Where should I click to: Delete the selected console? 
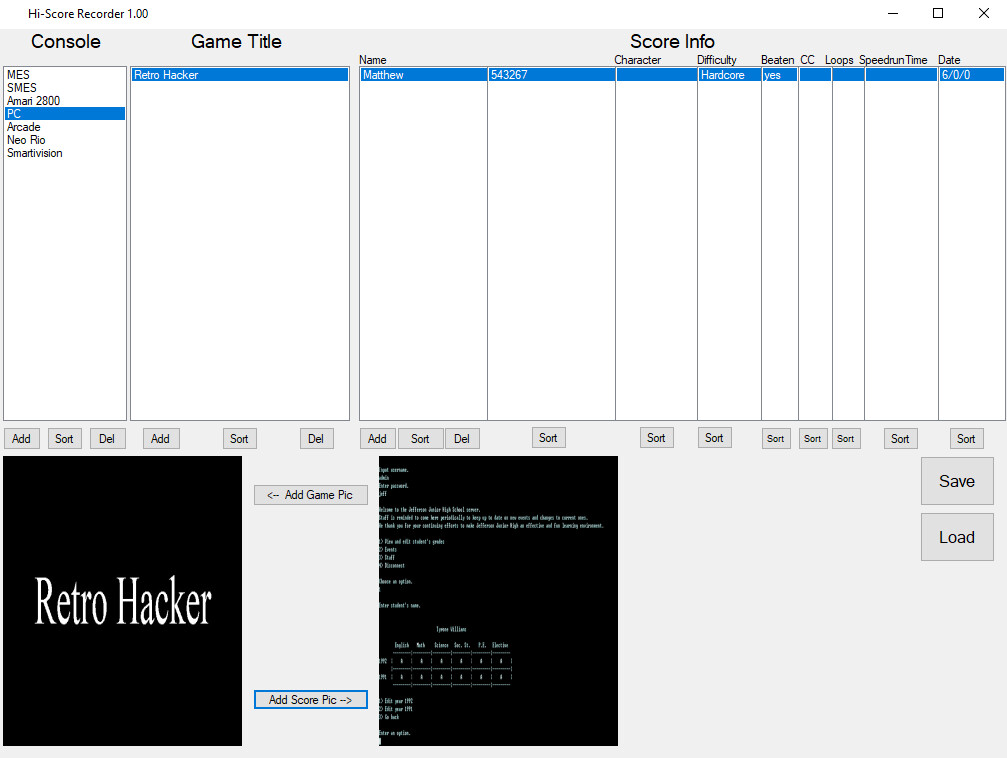[x=107, y=437]
